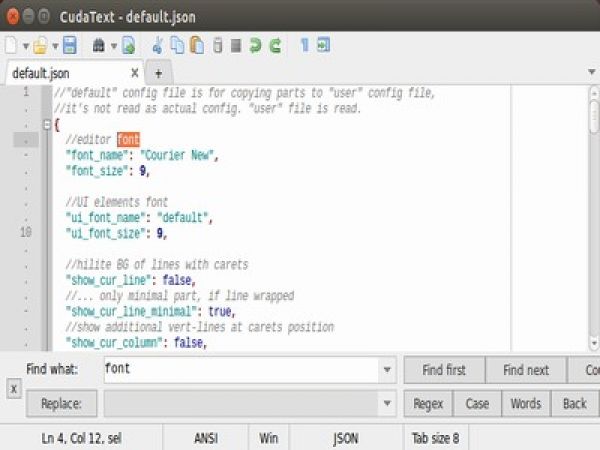The image size is (600, 450).
Task: Click the Ln 4, Col 12 status field
Action: tap(81, 438)
